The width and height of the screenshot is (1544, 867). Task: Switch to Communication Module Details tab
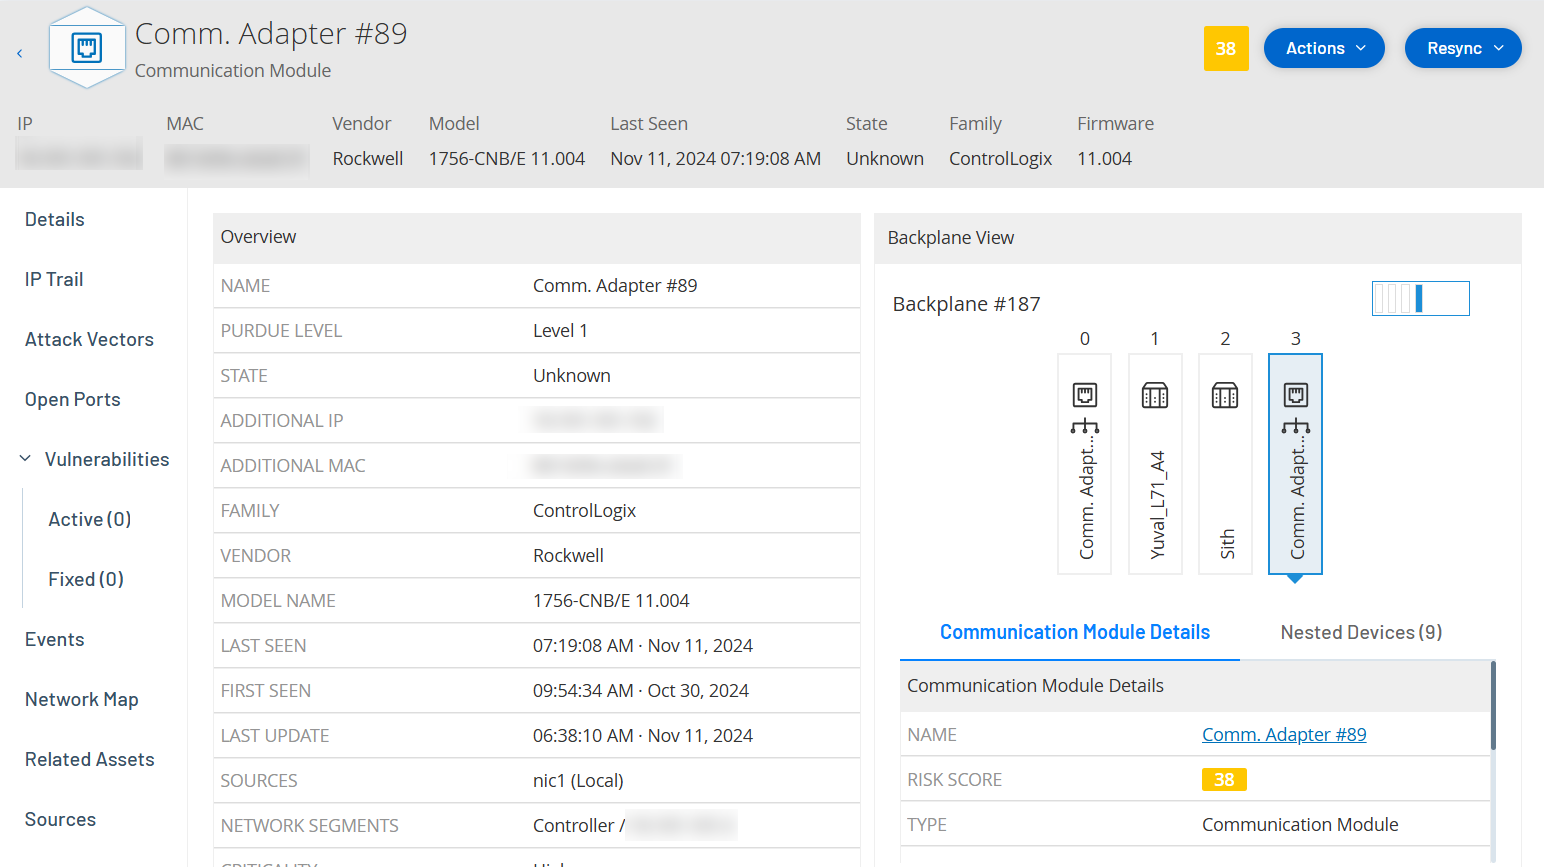[x=1074, y=632]
